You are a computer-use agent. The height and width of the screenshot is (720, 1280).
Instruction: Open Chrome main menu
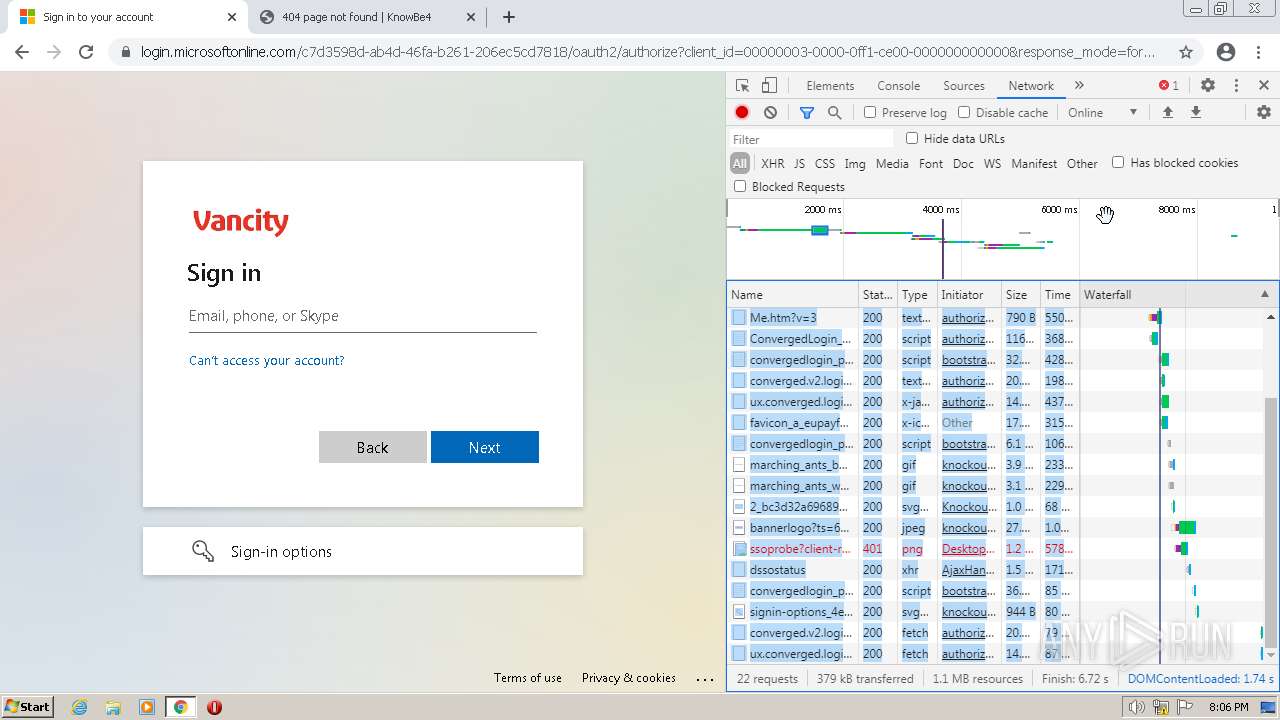coord(1260,52)
